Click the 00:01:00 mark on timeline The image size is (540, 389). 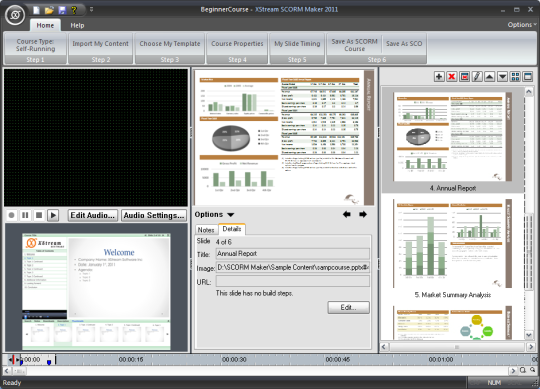(x=441, y=359)
